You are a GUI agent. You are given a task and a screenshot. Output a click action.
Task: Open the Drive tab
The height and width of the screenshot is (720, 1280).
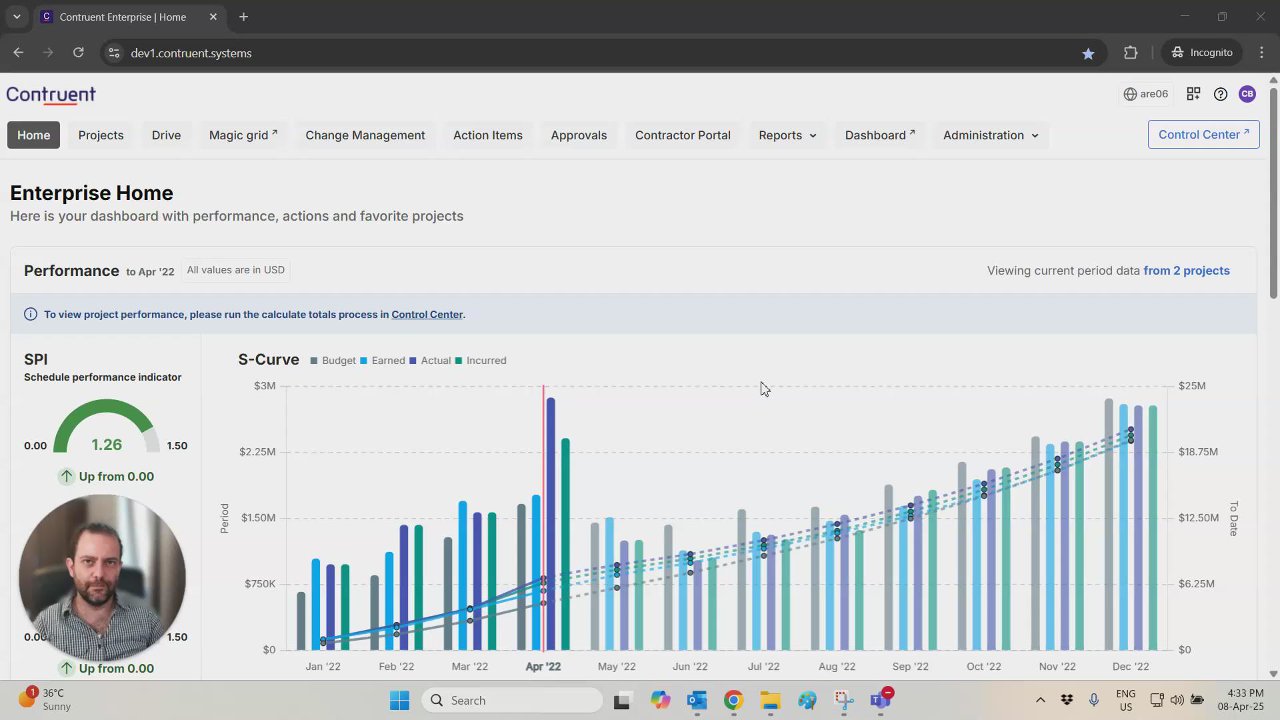click(166, 135)
